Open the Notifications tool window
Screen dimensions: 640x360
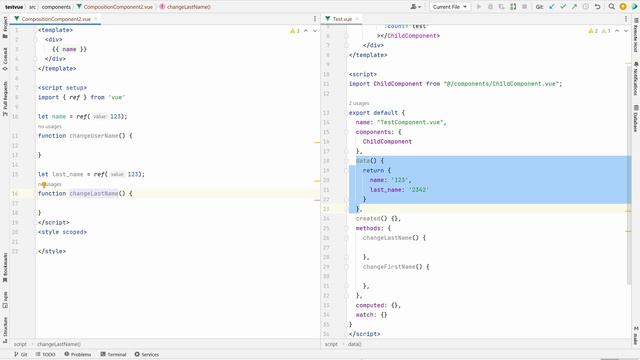(x=636, y=78)
